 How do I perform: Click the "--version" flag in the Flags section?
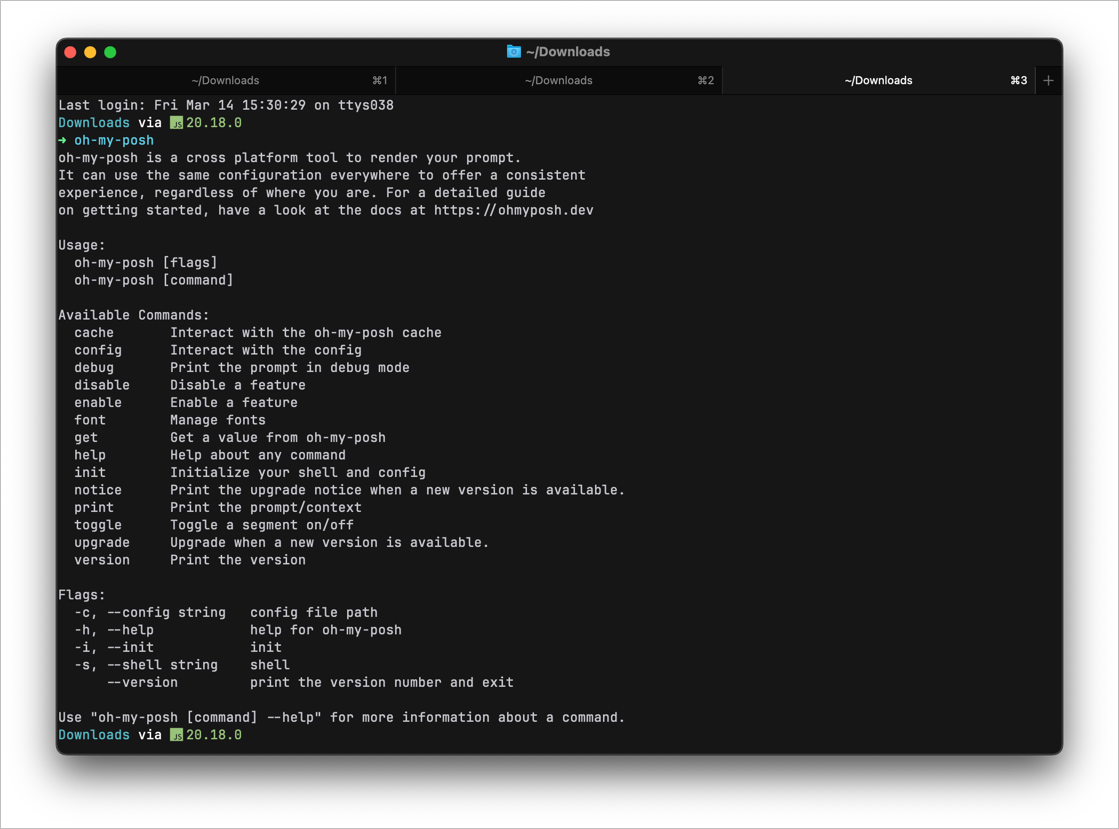142,683
